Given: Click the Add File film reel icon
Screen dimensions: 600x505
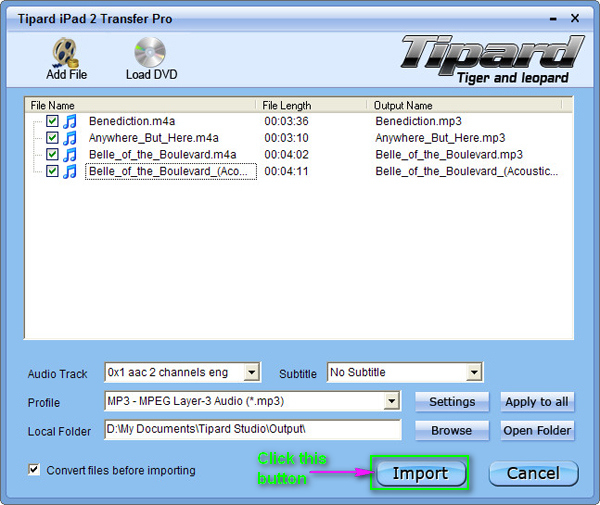Looking at the screenshot, I should [x=66, y=52].
